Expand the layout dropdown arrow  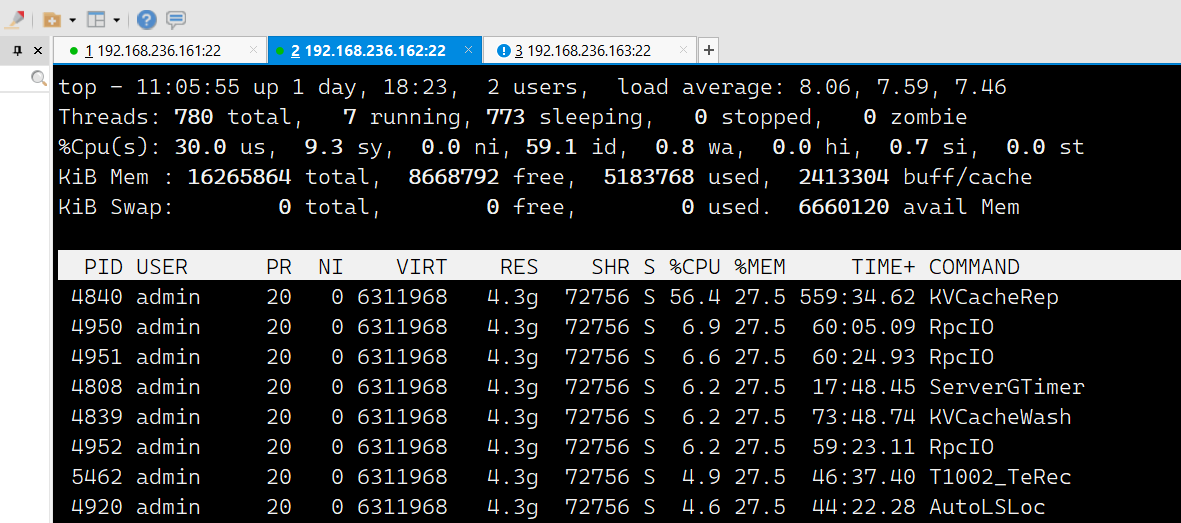click(x=117, y=20)
